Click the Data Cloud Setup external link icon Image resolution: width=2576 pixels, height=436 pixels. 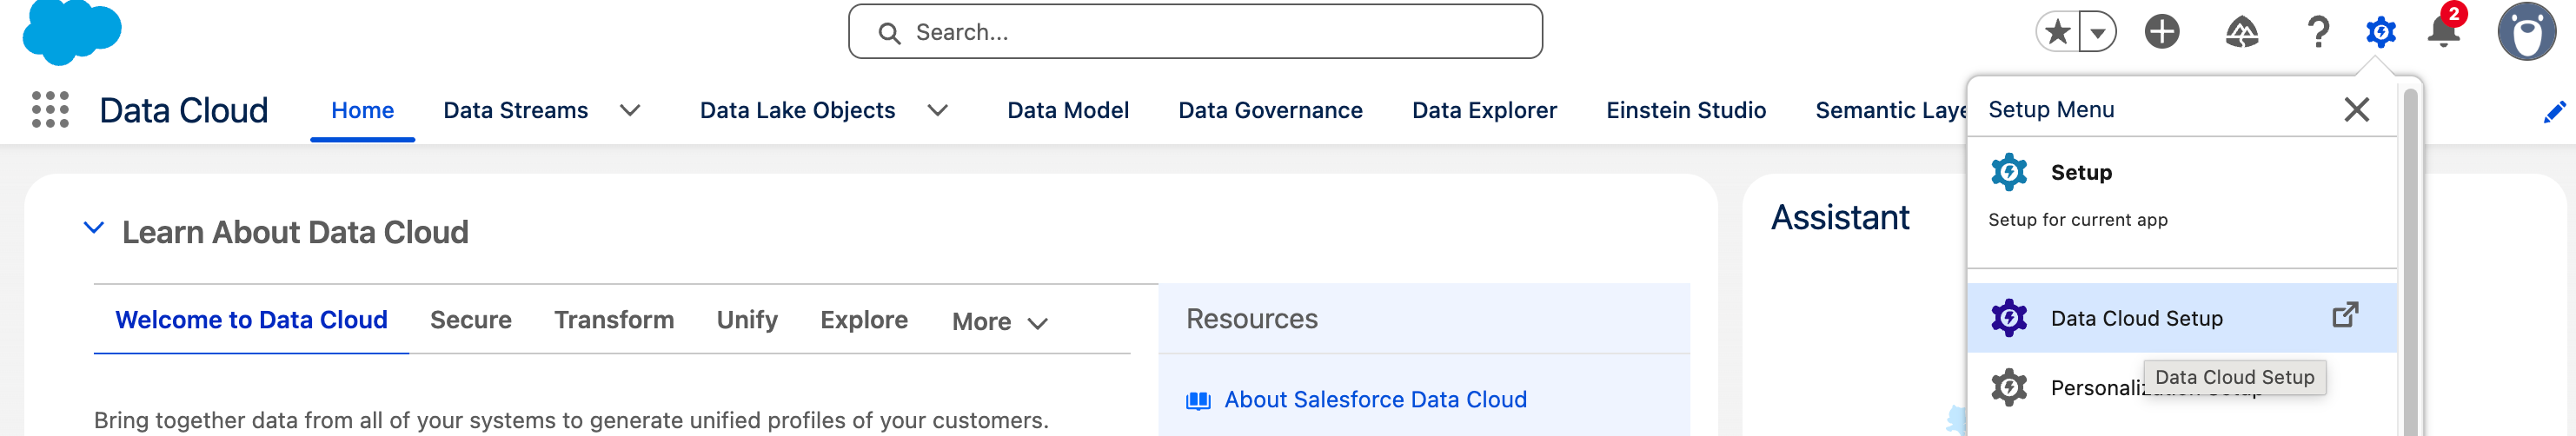point(2345,316)
